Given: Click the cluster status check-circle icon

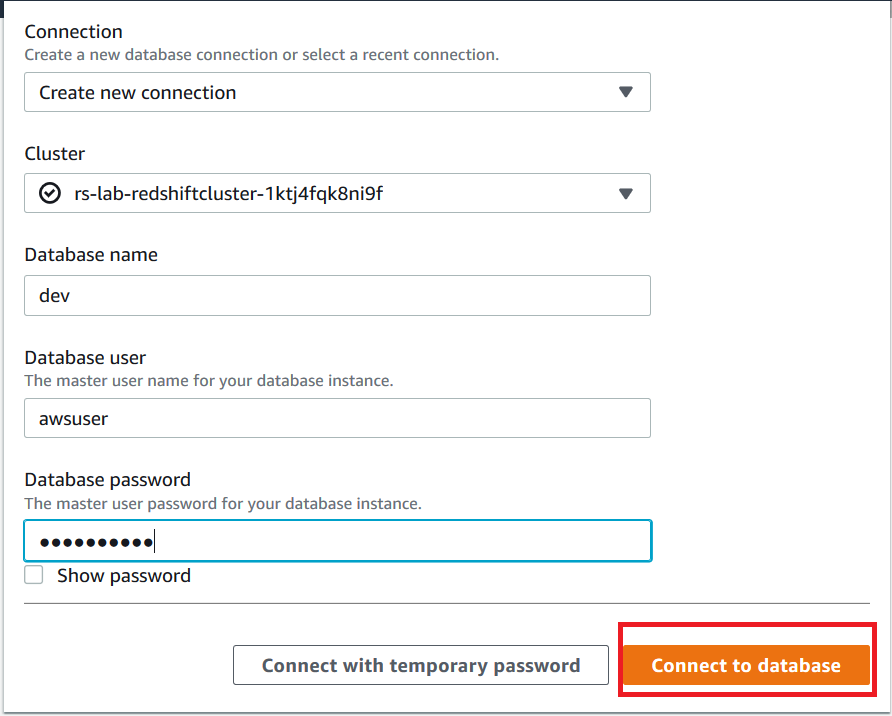Looking at the screenshot, I should (x=49, y=194).
